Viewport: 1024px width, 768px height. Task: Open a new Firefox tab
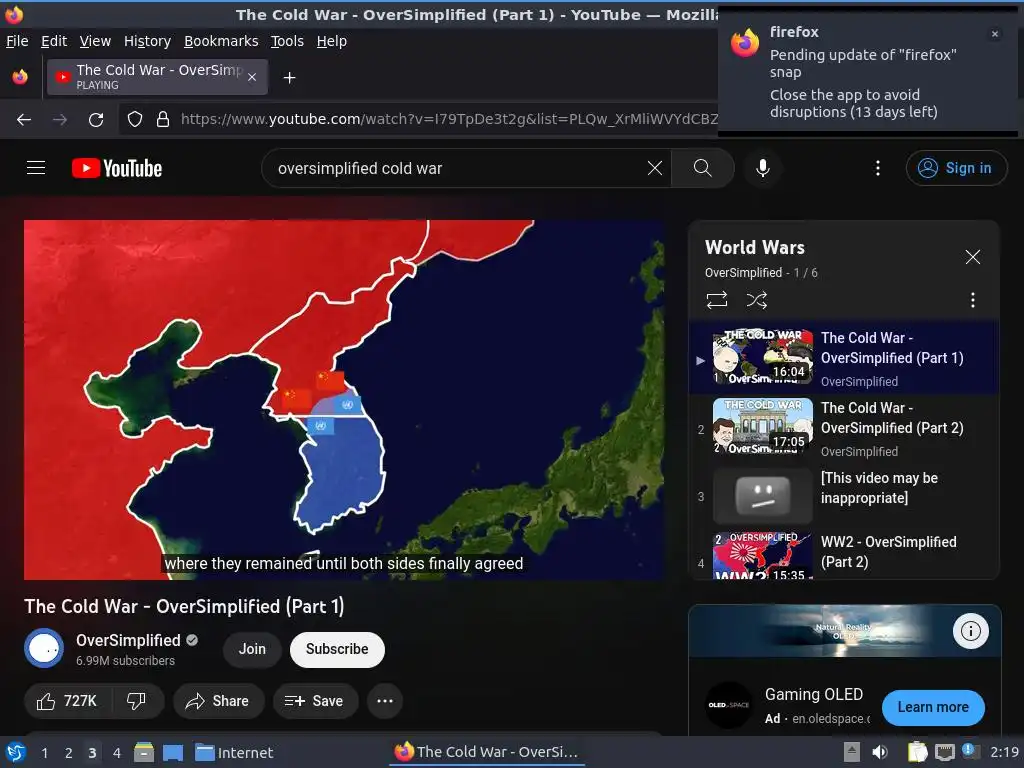289,78
